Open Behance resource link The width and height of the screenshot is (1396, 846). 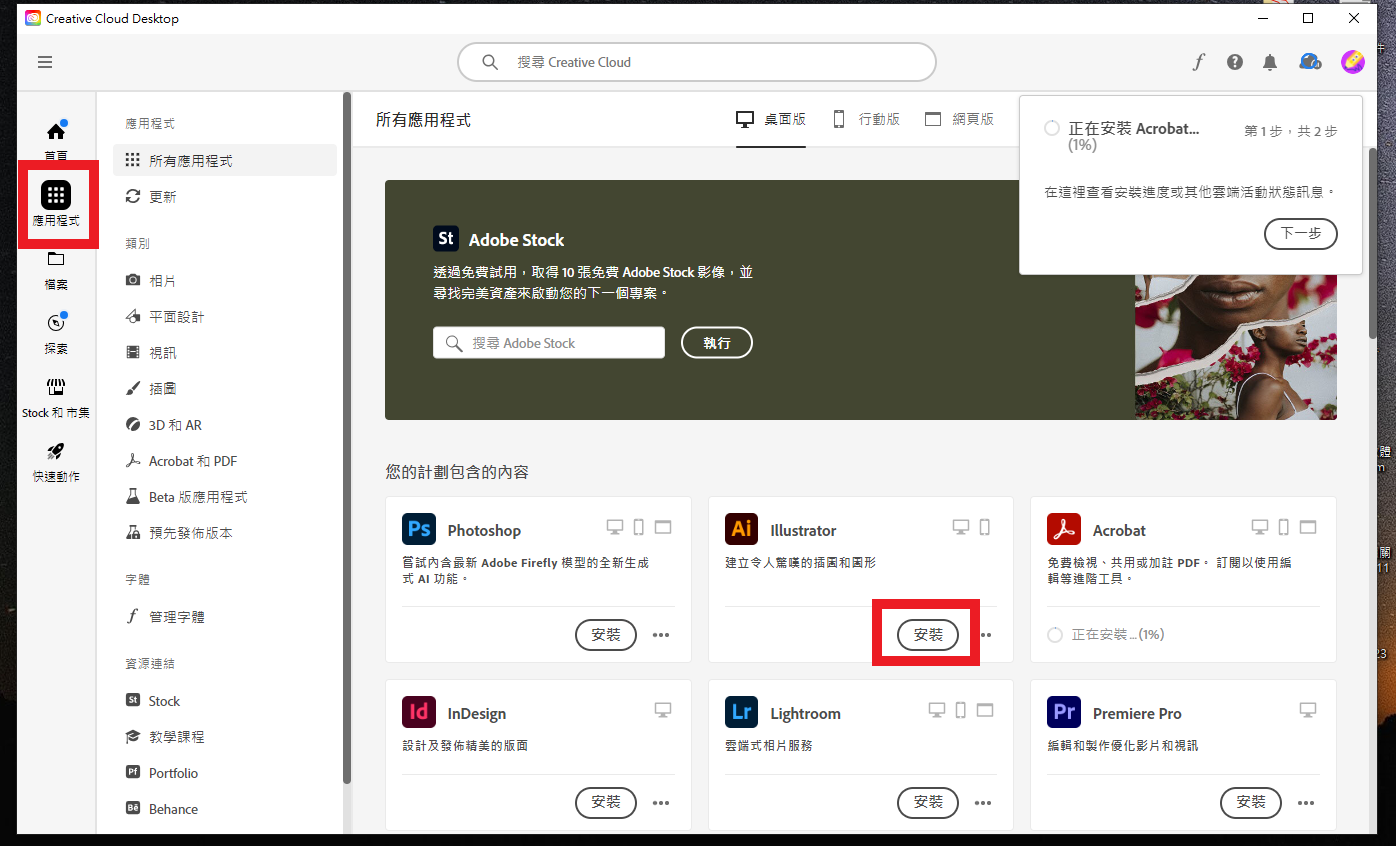click(225, 809)
